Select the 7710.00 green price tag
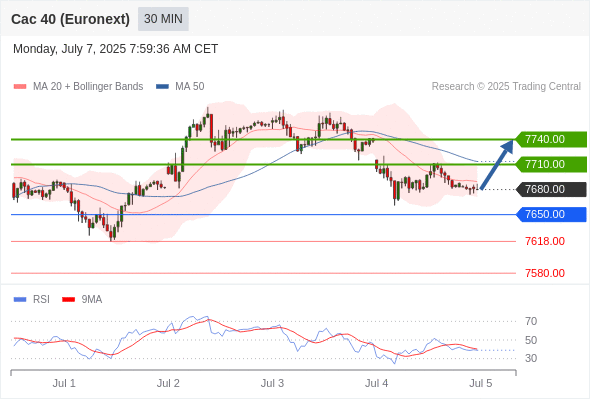Viewport: 590px width, 400px height. point(551,164)
